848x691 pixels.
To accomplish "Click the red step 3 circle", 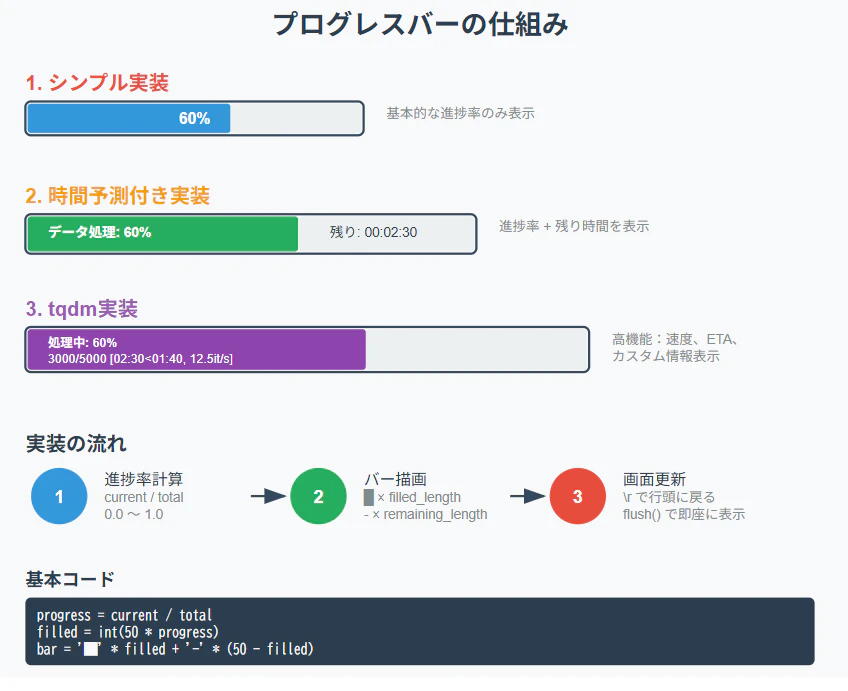I will pos(578,496).
